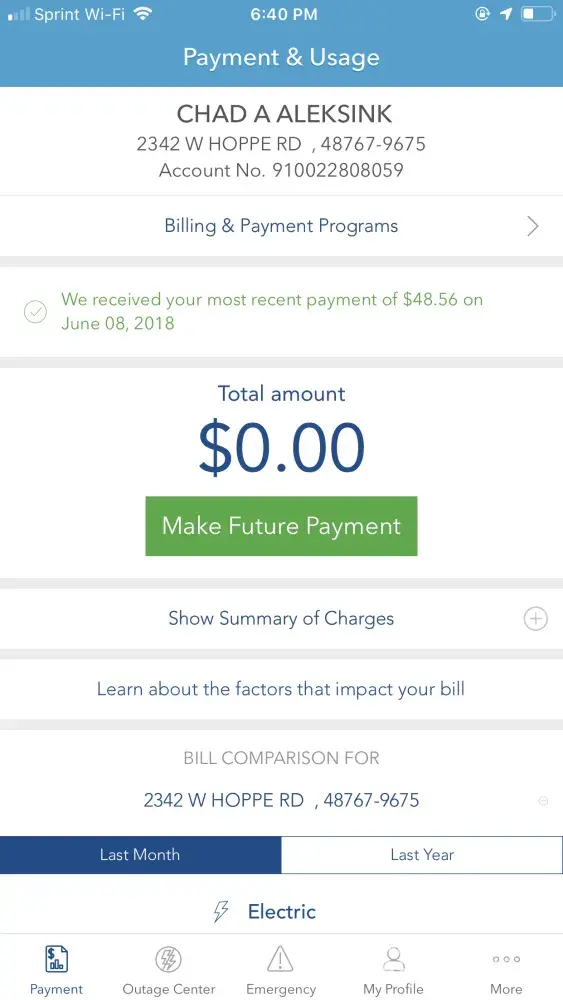The image size is (563, 1000).
Task: Collapse bill comparison address minus icon
Action: (x=543, y=801)
